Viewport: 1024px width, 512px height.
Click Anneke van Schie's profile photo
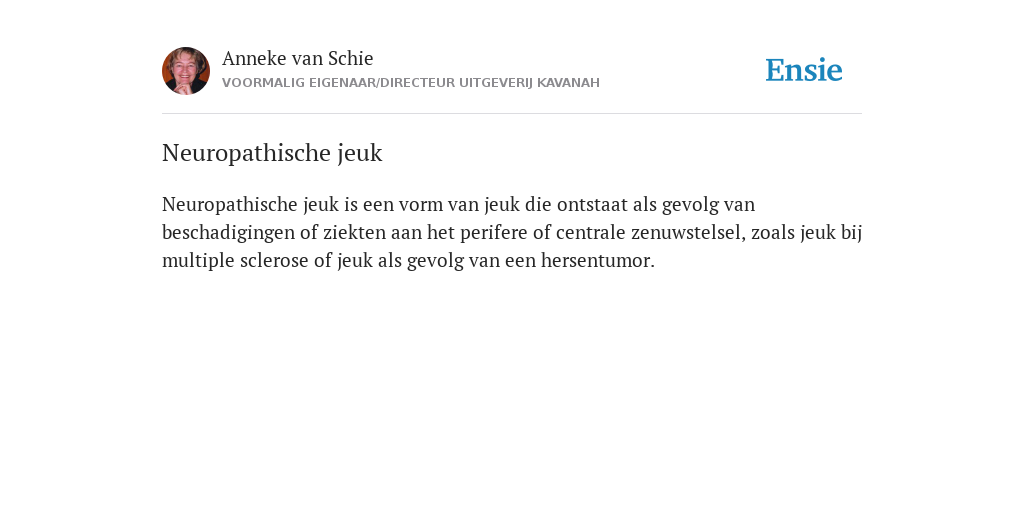click(x=186, y=71)
